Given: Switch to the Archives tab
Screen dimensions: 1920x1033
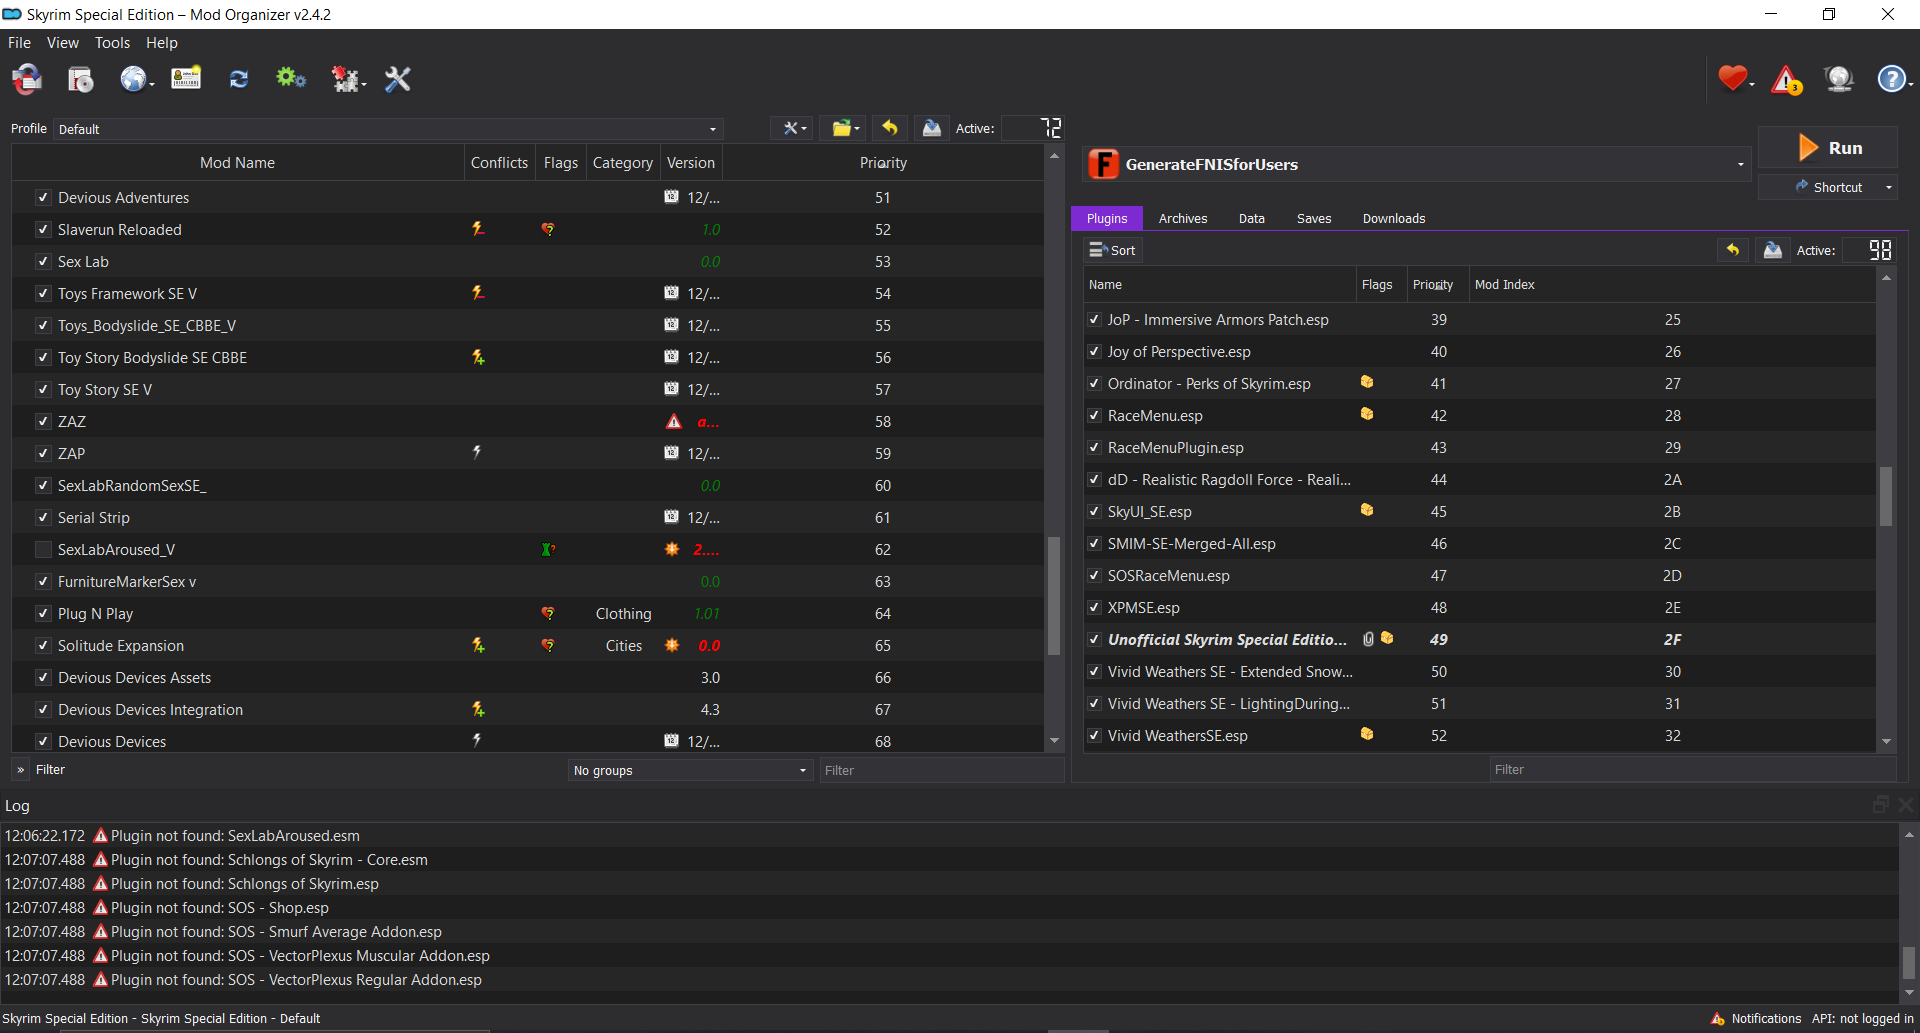Looking at the screenshot, I should tap(1183, 218).
